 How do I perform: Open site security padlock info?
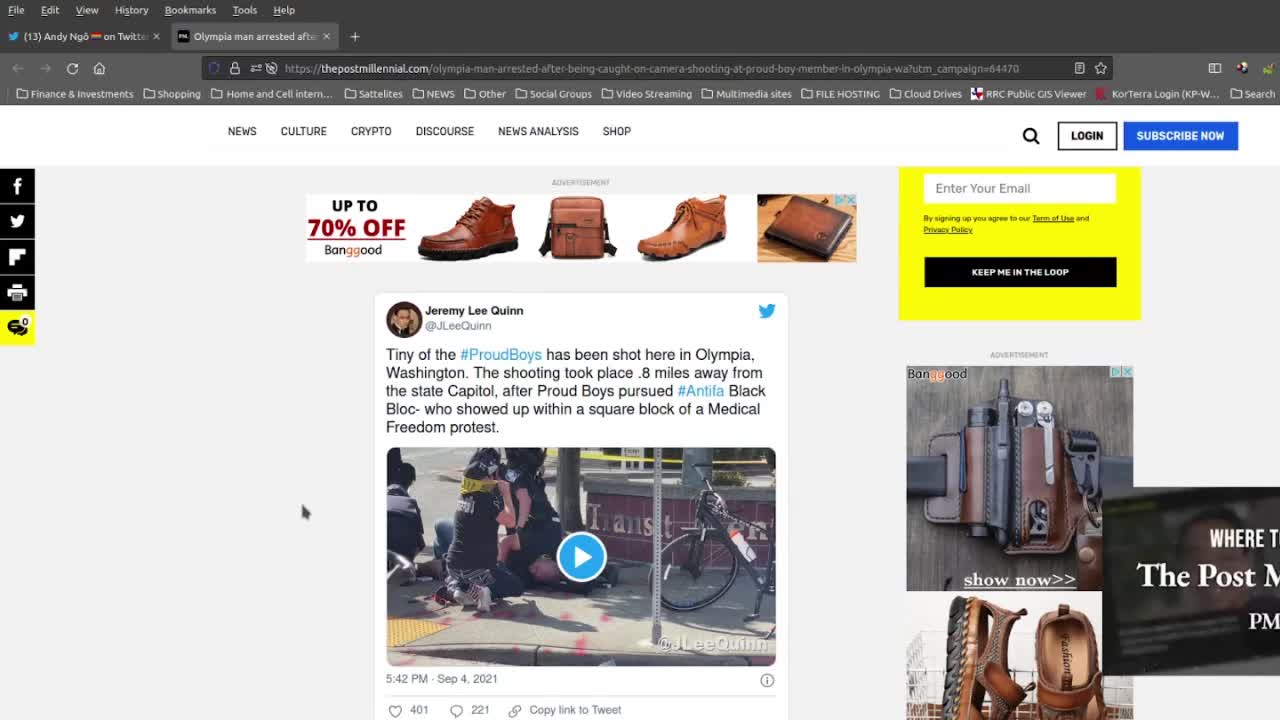[x=235, y=68]
